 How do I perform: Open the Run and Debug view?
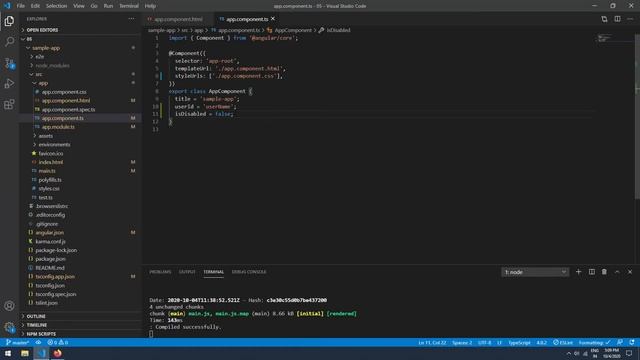tap(9, 84)
